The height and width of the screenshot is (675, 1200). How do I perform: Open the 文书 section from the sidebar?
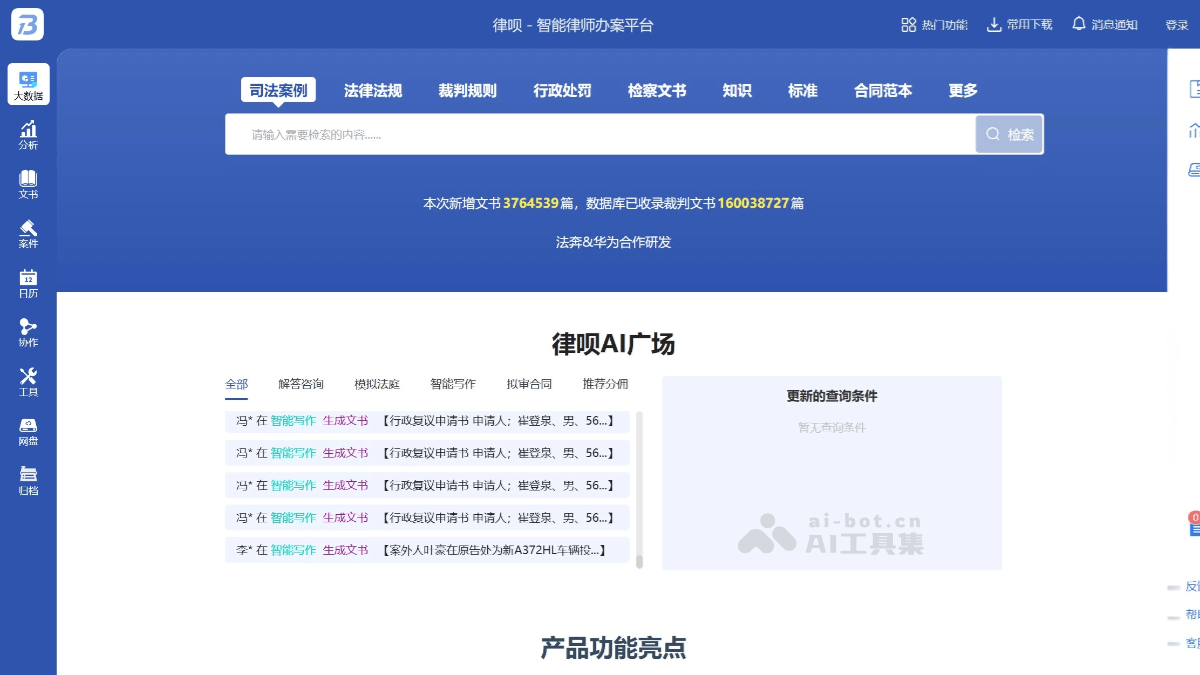click(x=27, y=185)
